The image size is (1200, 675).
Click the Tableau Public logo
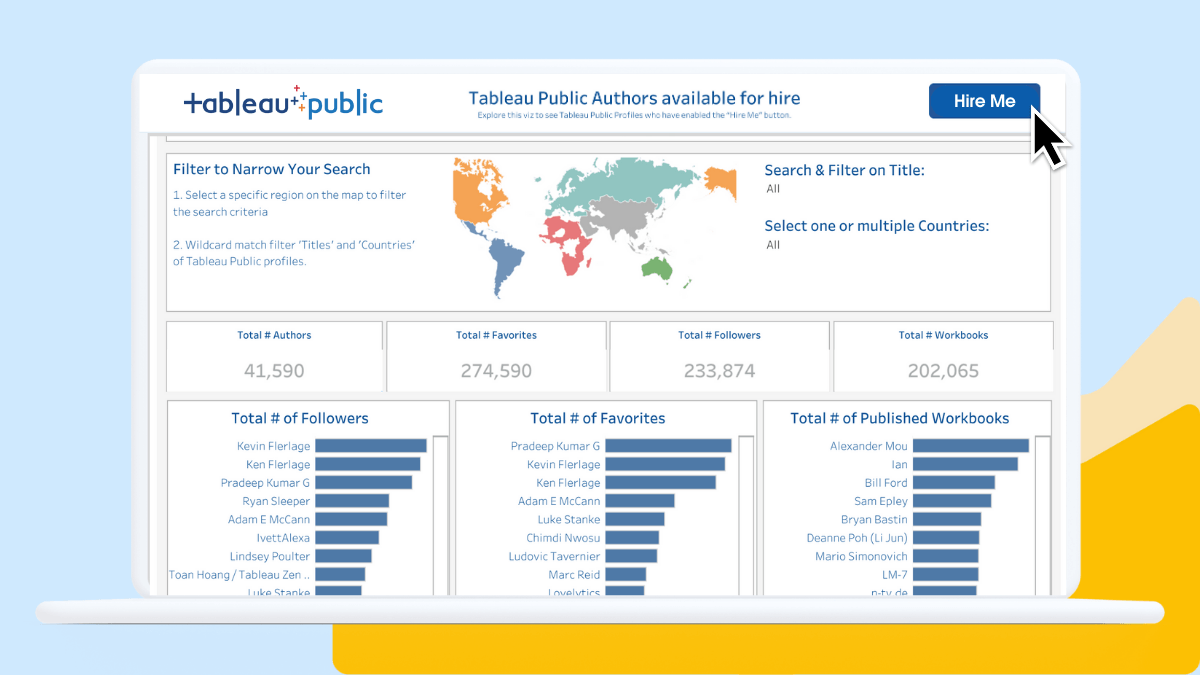coord(283,102)
